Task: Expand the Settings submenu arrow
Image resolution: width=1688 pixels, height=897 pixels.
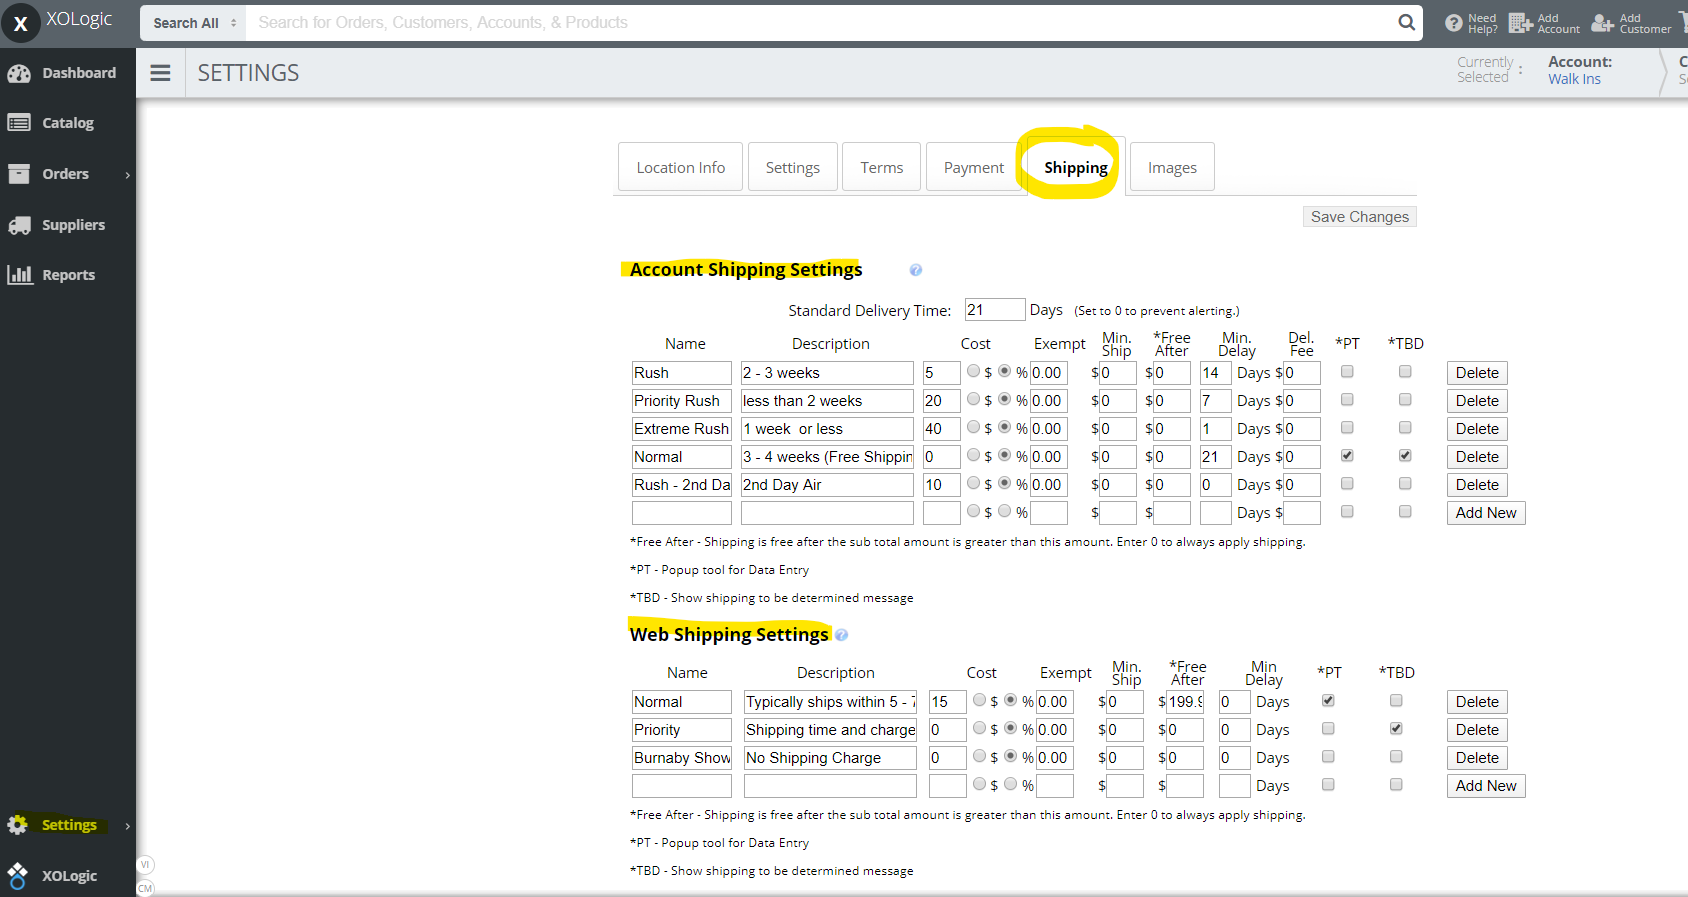Action: [127, 826]
